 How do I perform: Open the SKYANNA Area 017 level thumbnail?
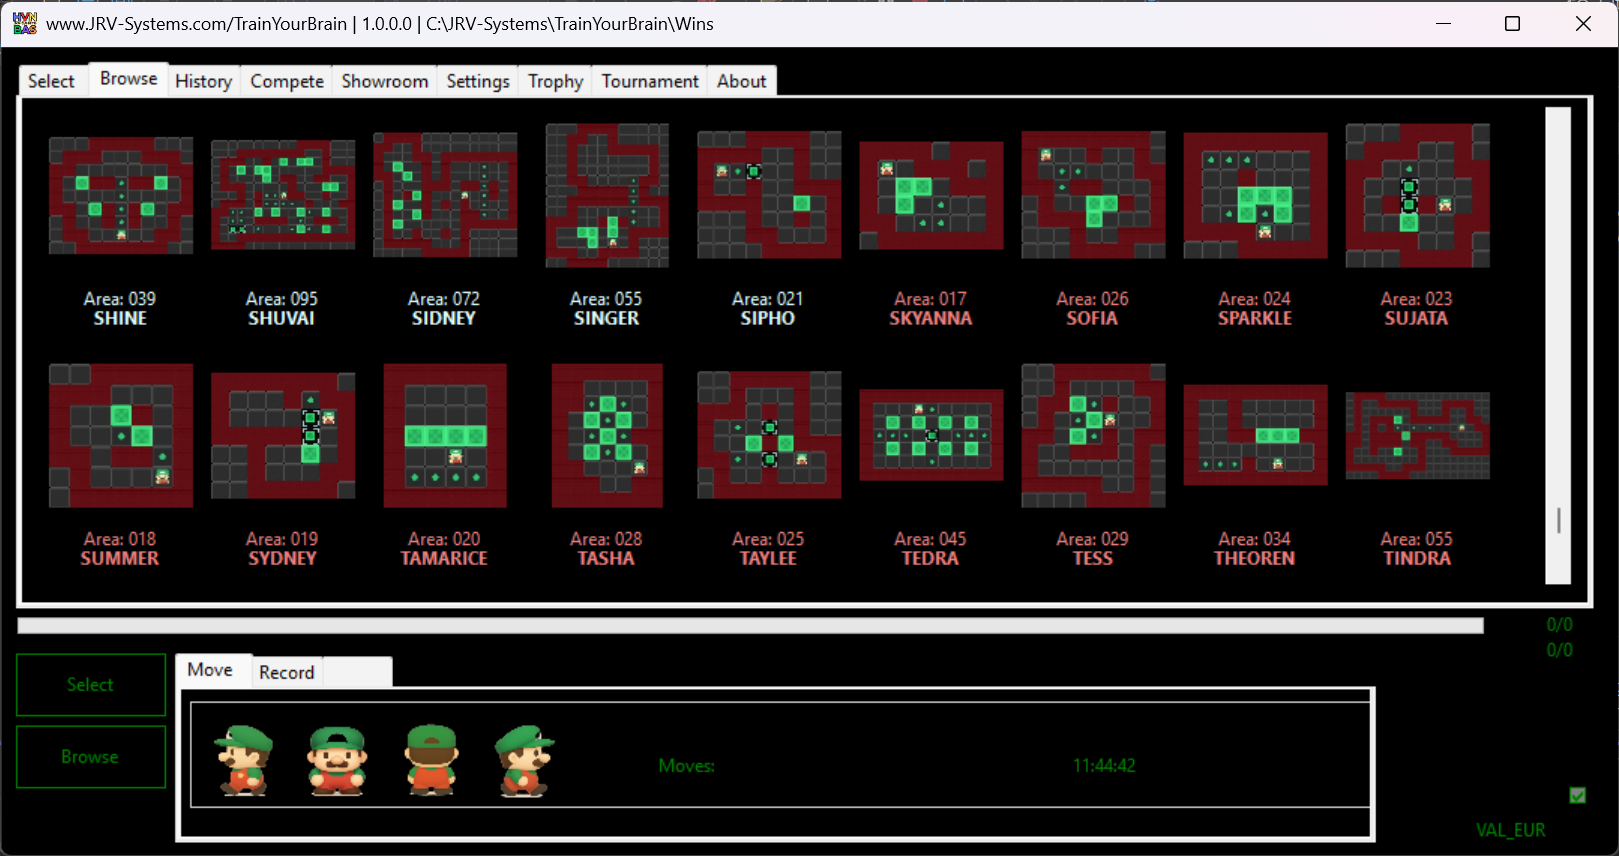click(x=931, y=195)
